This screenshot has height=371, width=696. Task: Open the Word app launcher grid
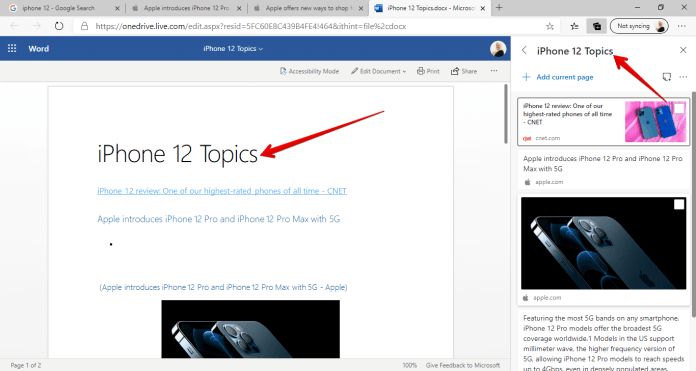click(12, 48)
